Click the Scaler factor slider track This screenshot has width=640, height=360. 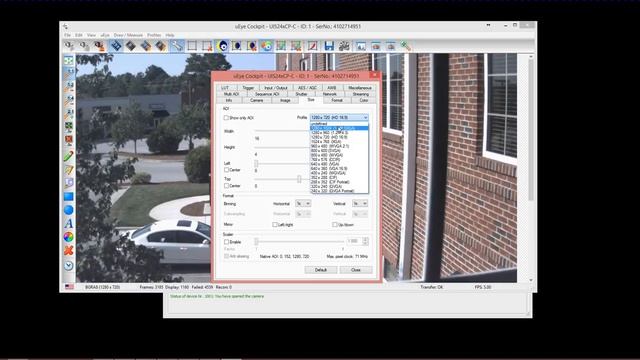300,242
